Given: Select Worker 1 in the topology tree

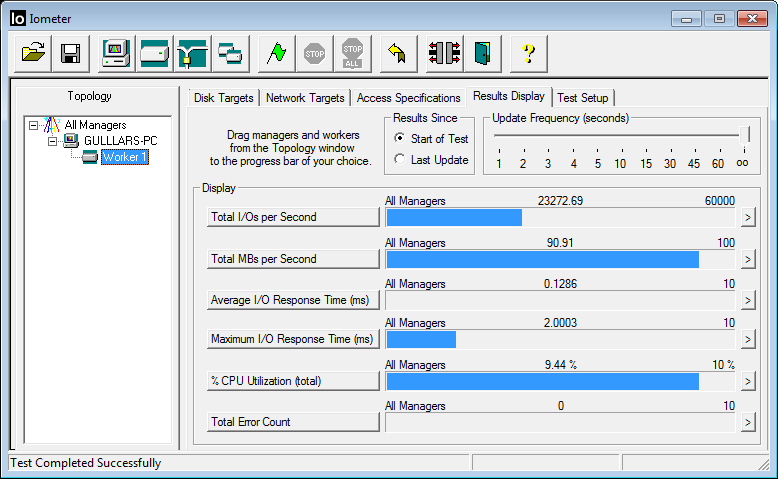Looking at the screenshot, I should pyautogui.click(x=125, y=157).
